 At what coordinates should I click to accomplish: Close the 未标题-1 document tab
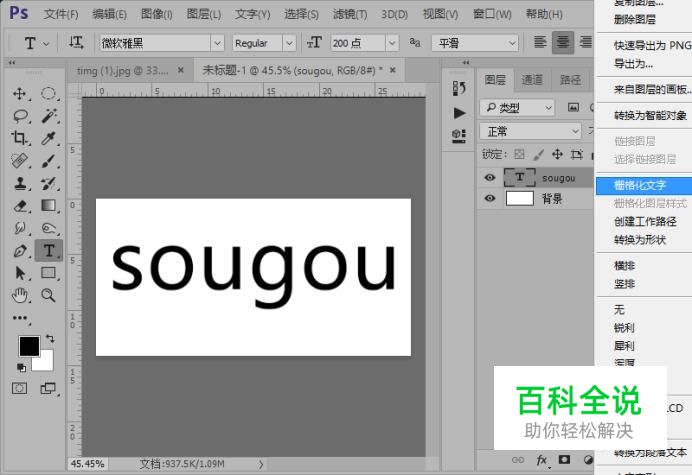[393, 70]
